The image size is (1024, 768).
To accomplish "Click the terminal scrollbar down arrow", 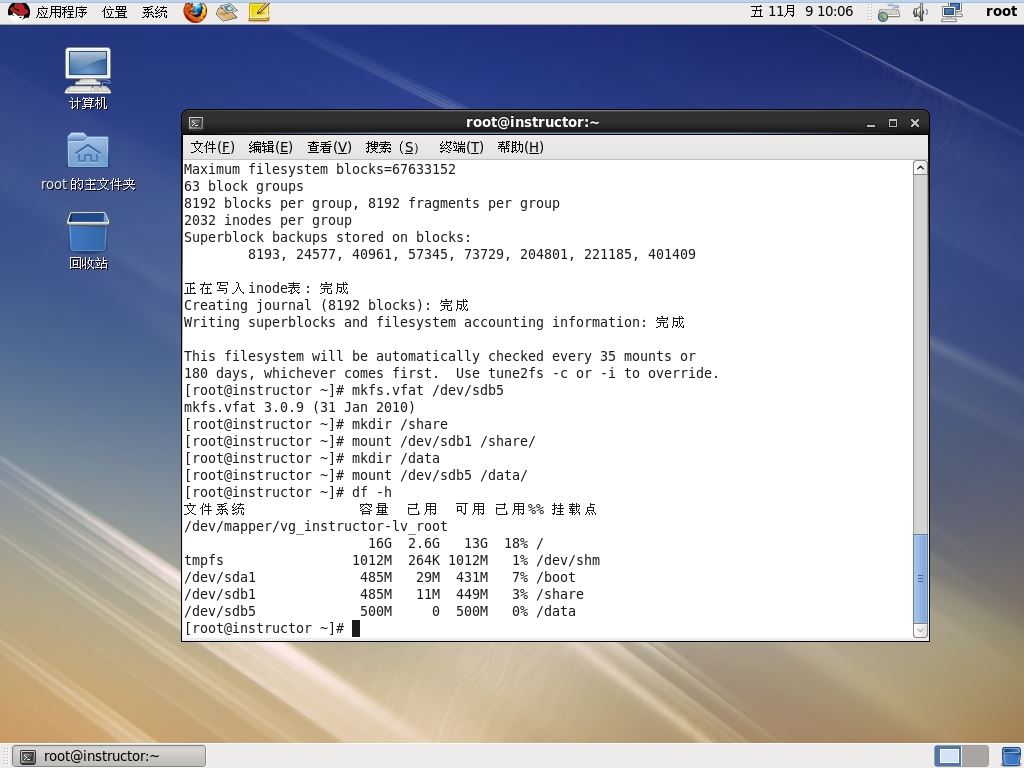I will coord(920,630).
